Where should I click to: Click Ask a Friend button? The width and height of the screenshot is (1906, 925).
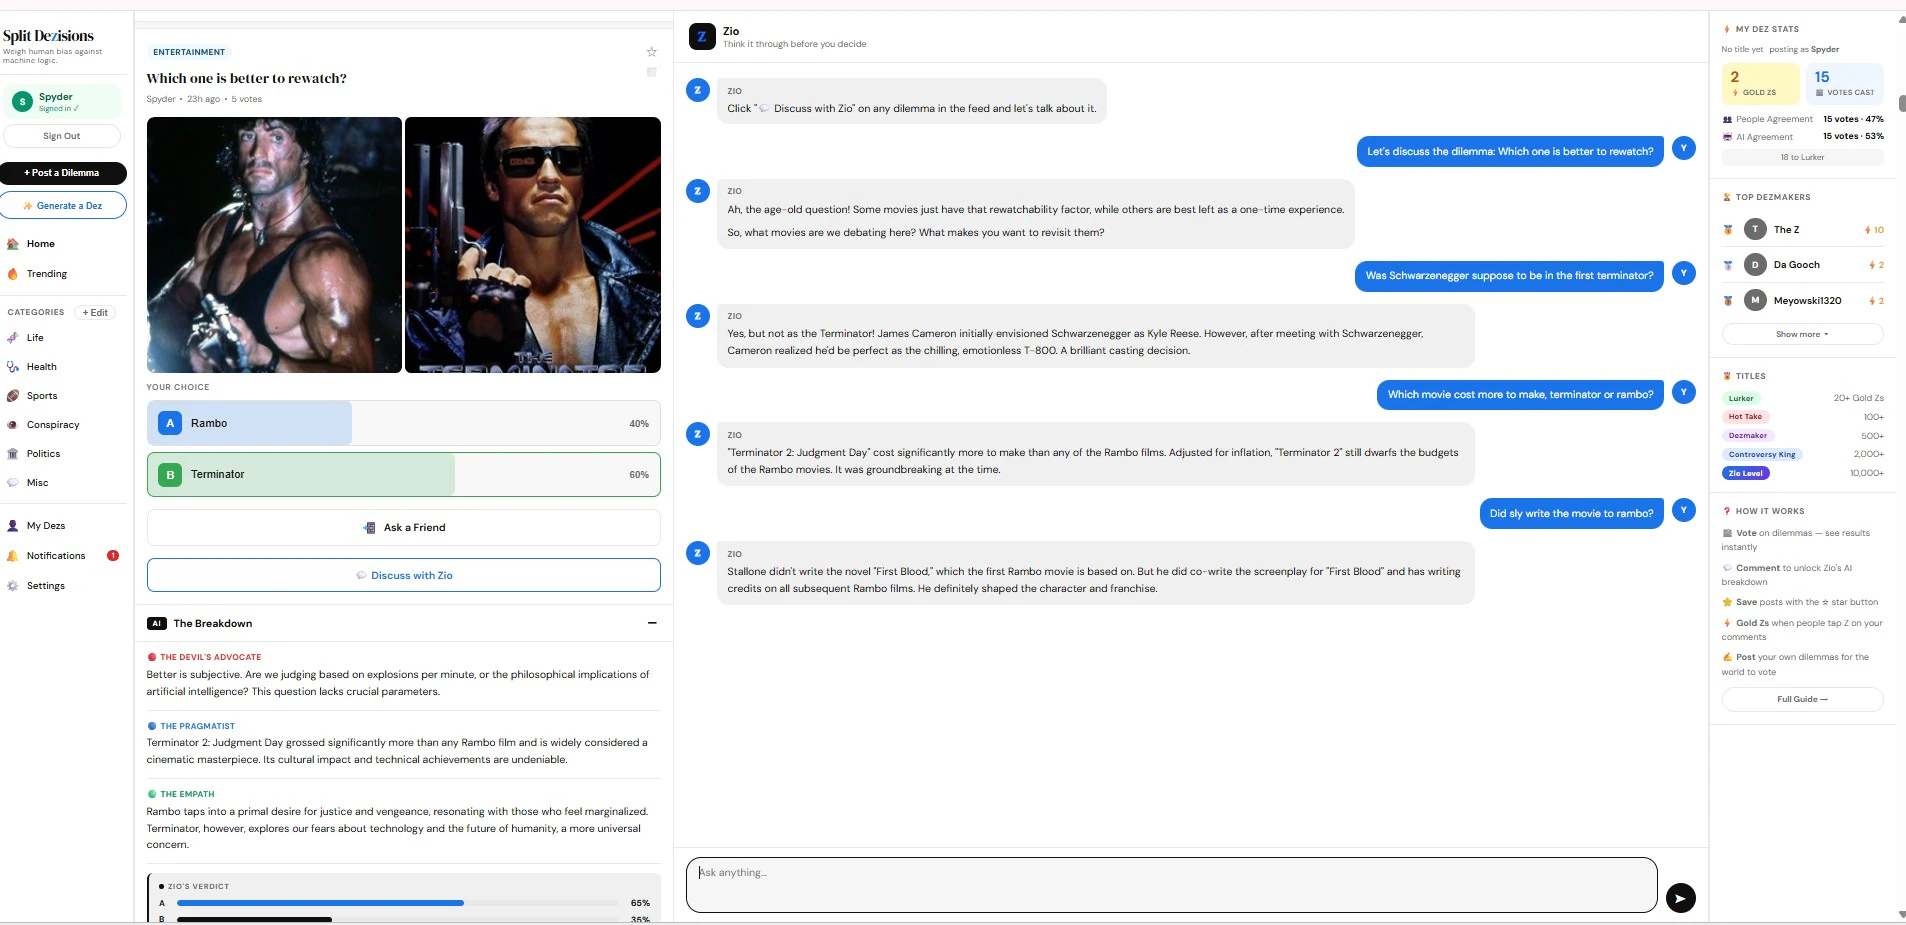click(403, 528)
